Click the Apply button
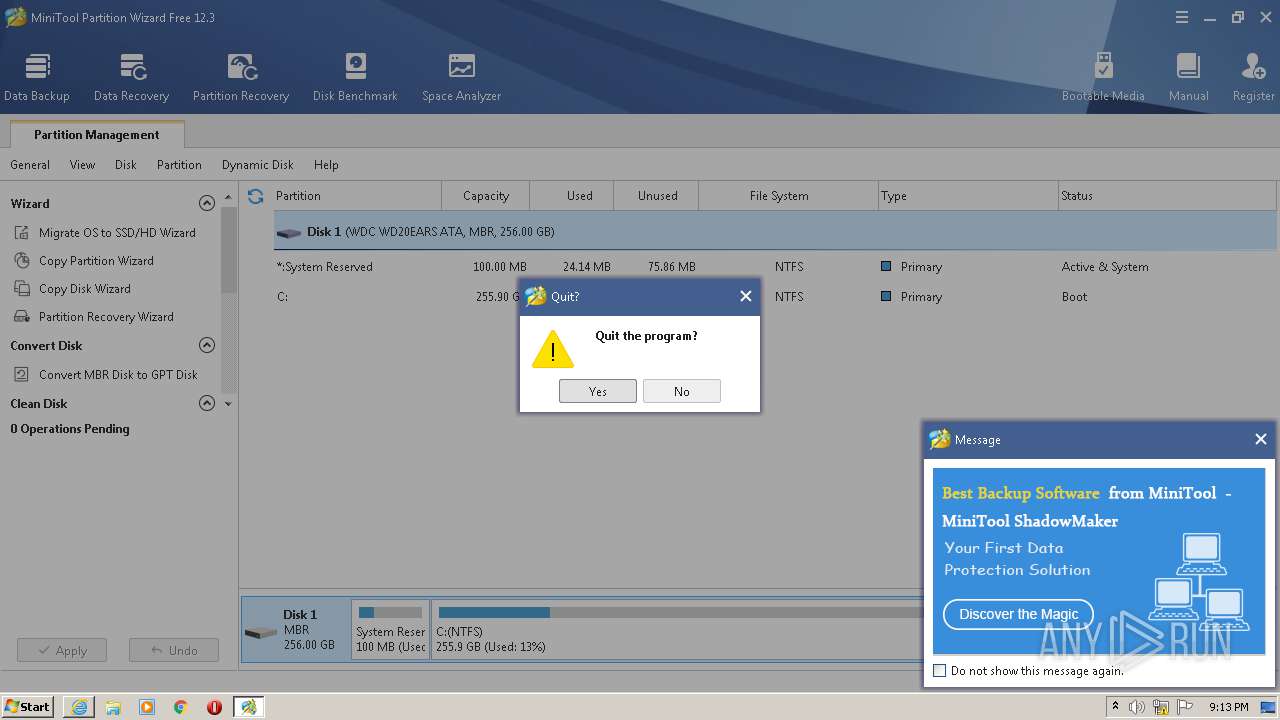1280x720 pixels. pyautogui.click(x=62, y=650)
